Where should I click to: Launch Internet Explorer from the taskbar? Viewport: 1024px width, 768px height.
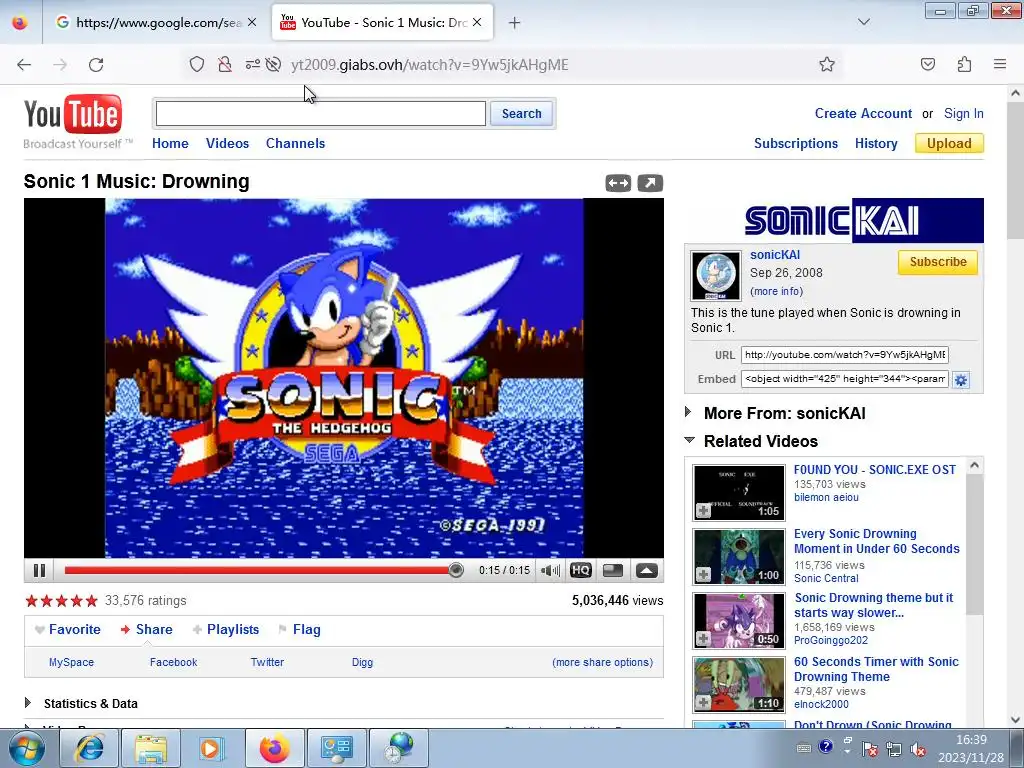click(x=89, y=748)
